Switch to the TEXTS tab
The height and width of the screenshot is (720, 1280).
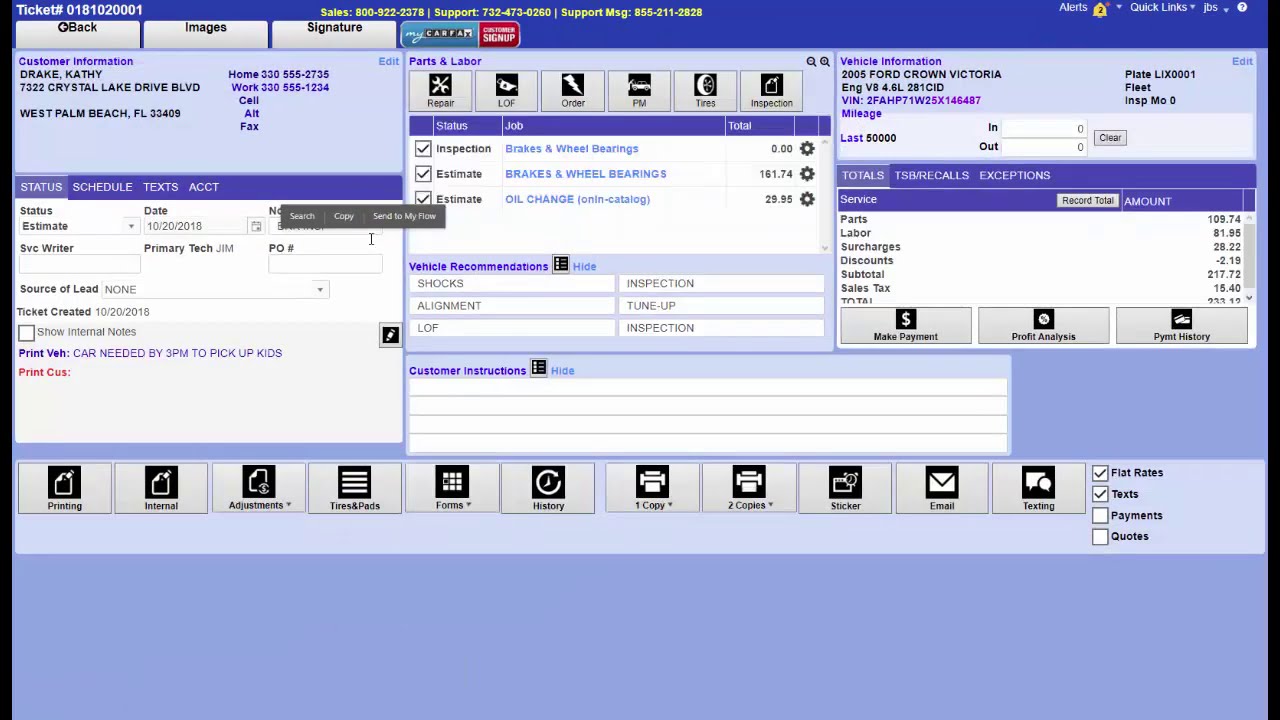pyautogui.click(x=160, y=187)
